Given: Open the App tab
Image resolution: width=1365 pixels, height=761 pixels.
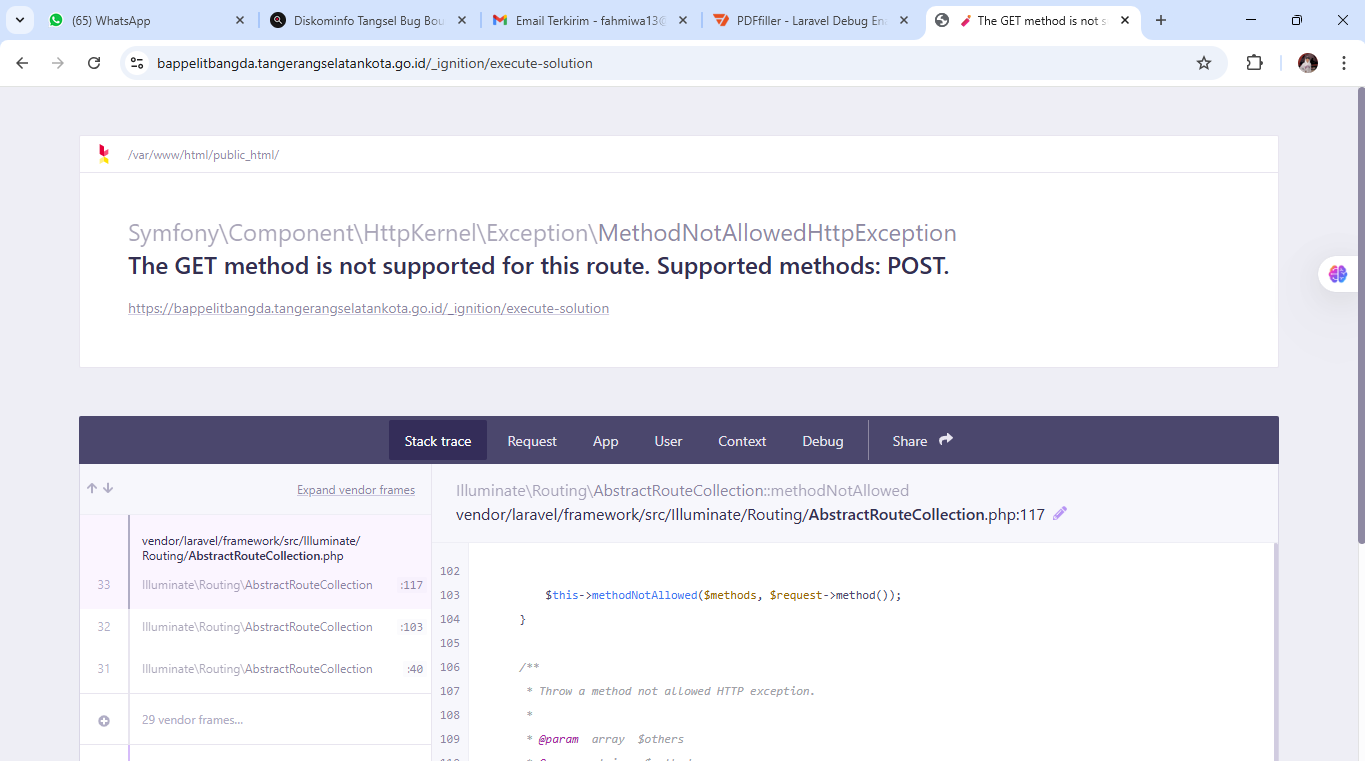Looking at the screenshot, I should (x=605, y=441).
